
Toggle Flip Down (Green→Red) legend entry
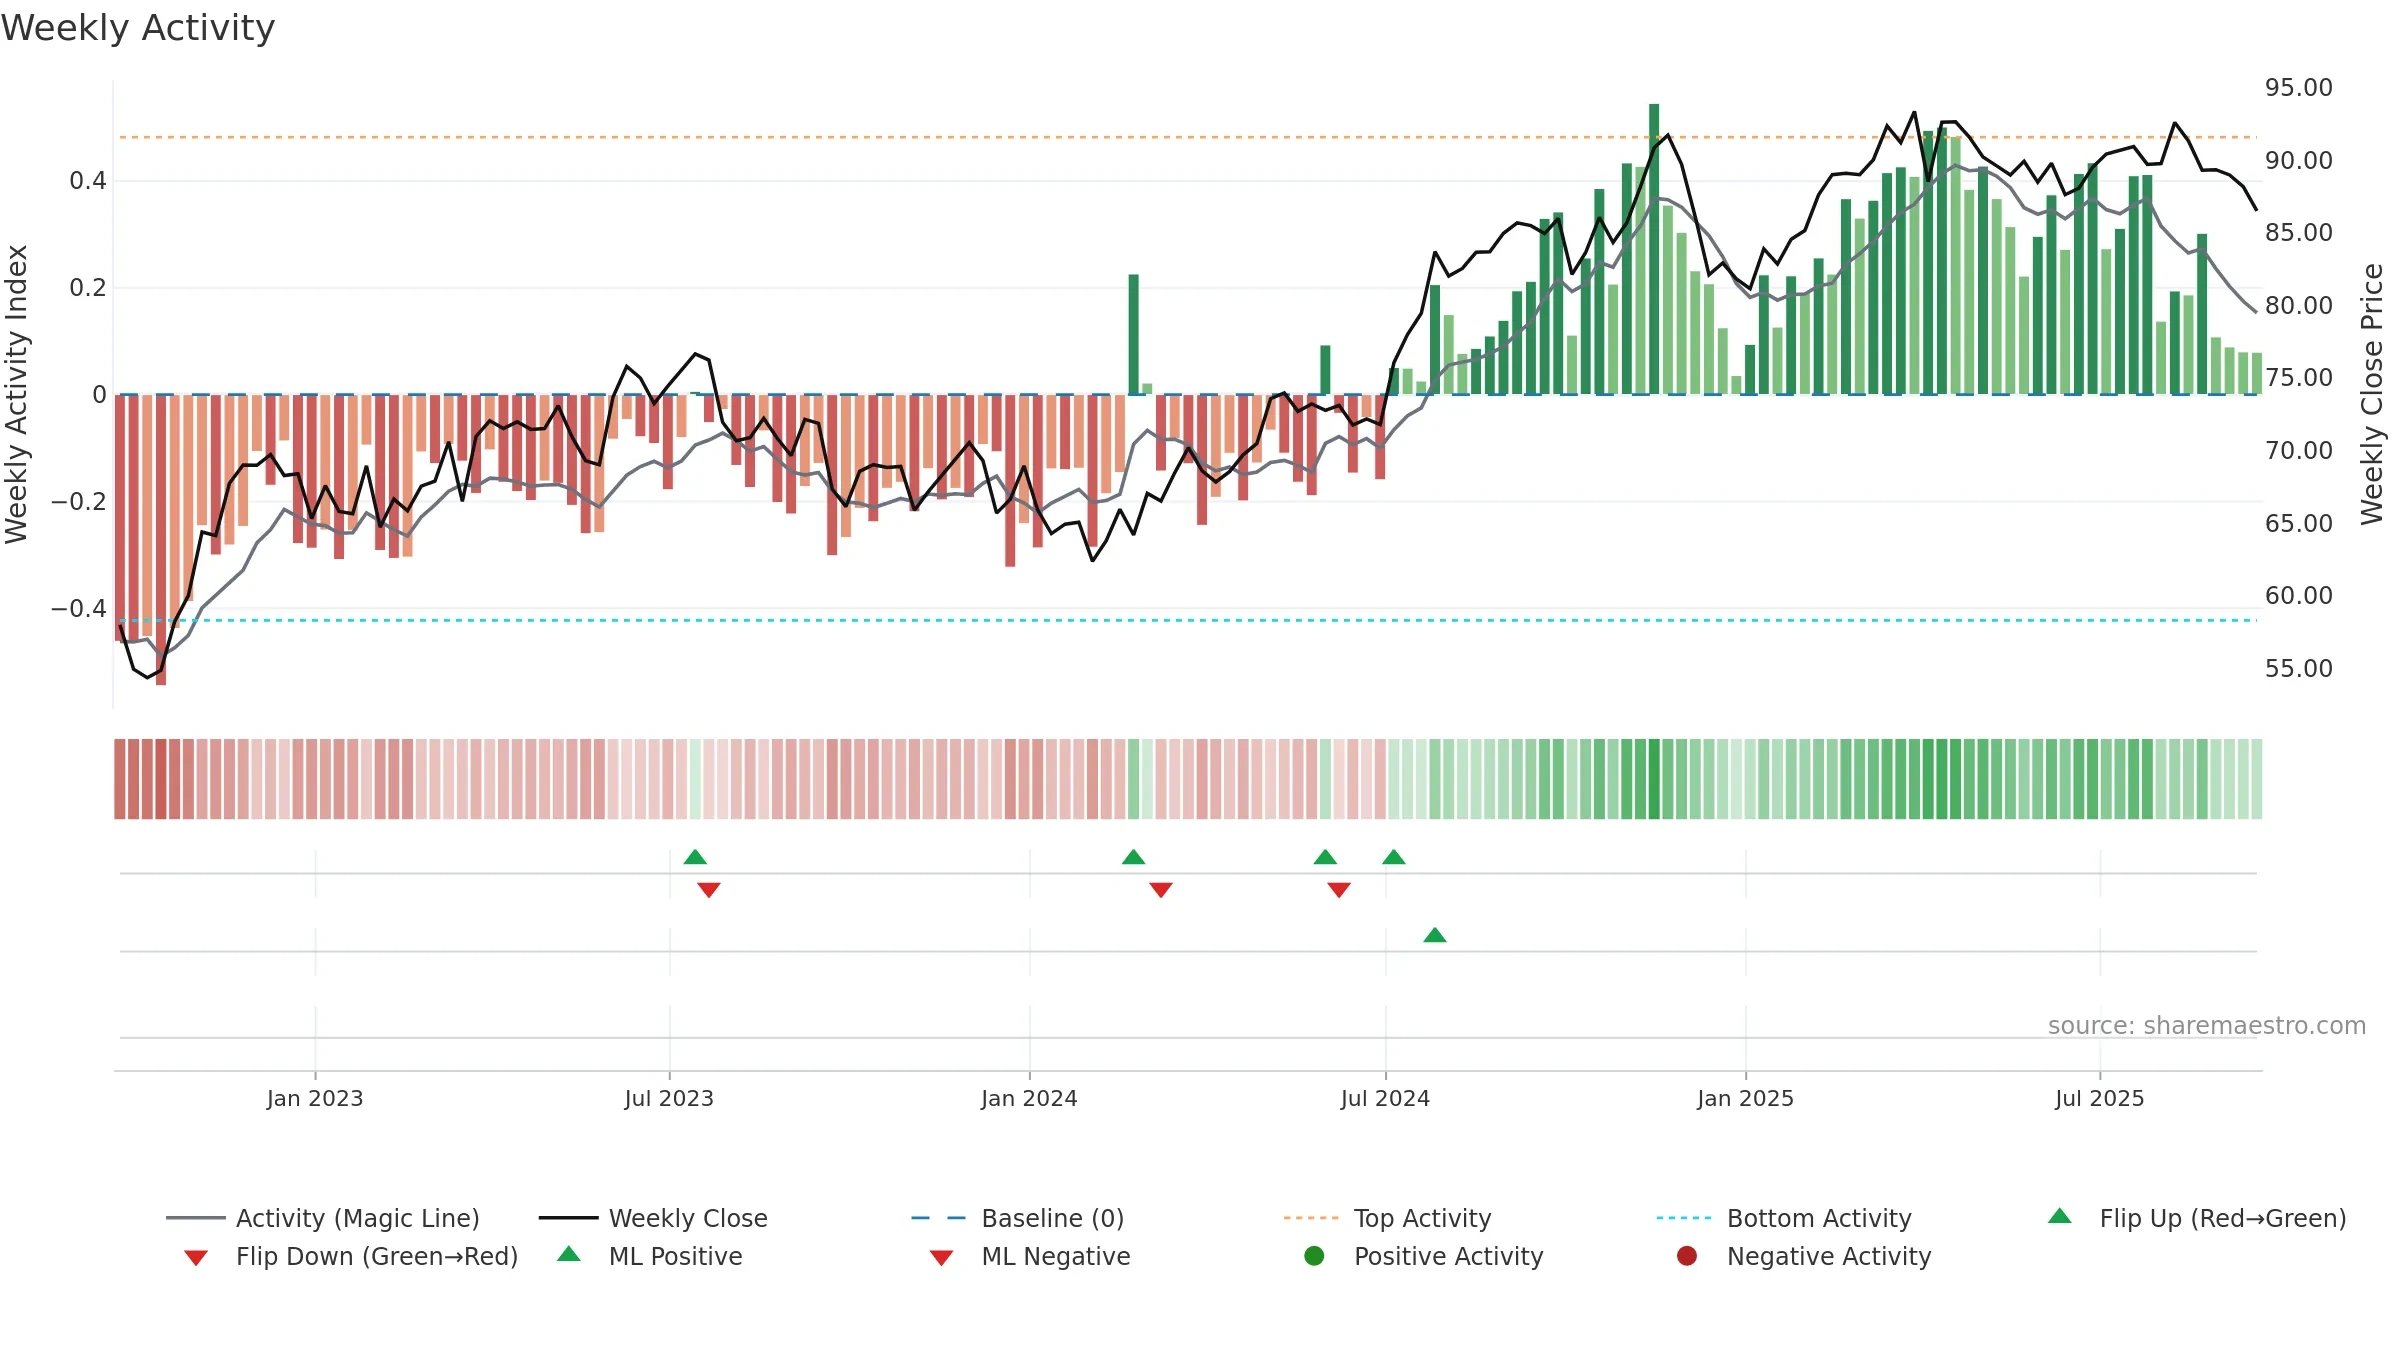[x=351, y=1256]
